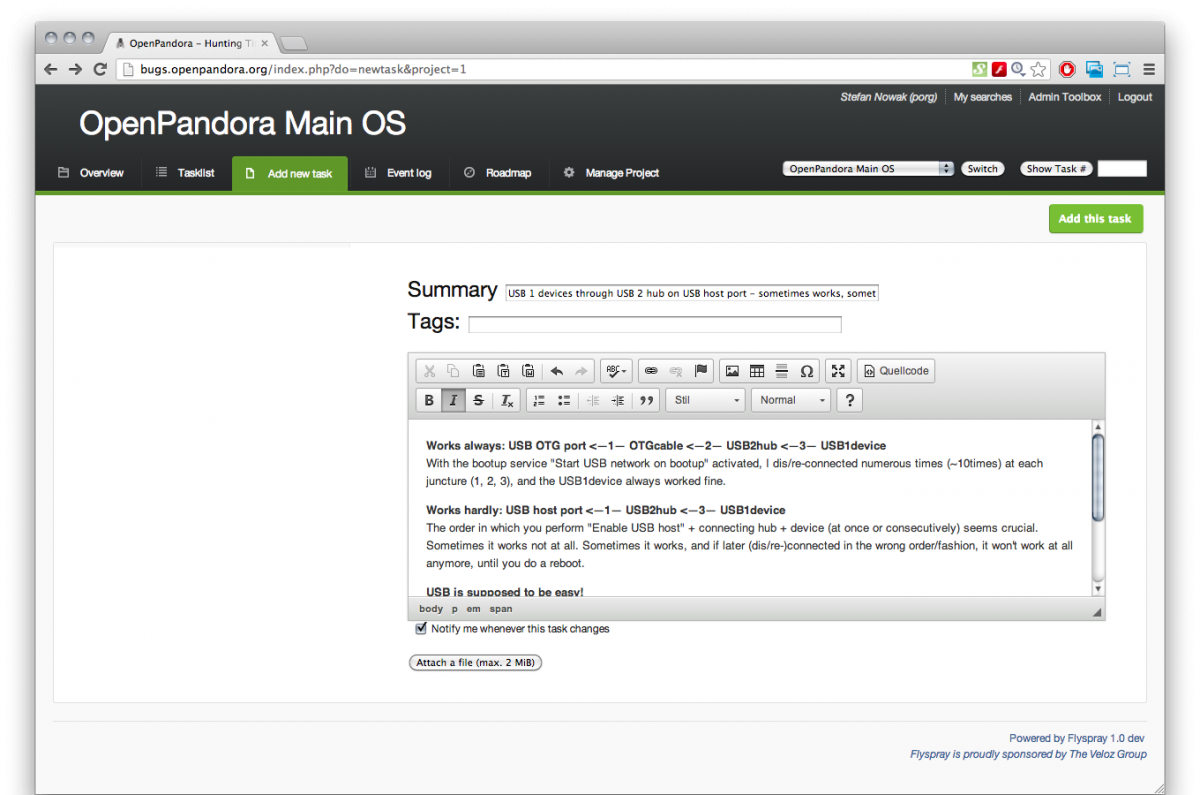Insert a table into the description
This screenshot has width=1200, height=795.
point(757,371)
